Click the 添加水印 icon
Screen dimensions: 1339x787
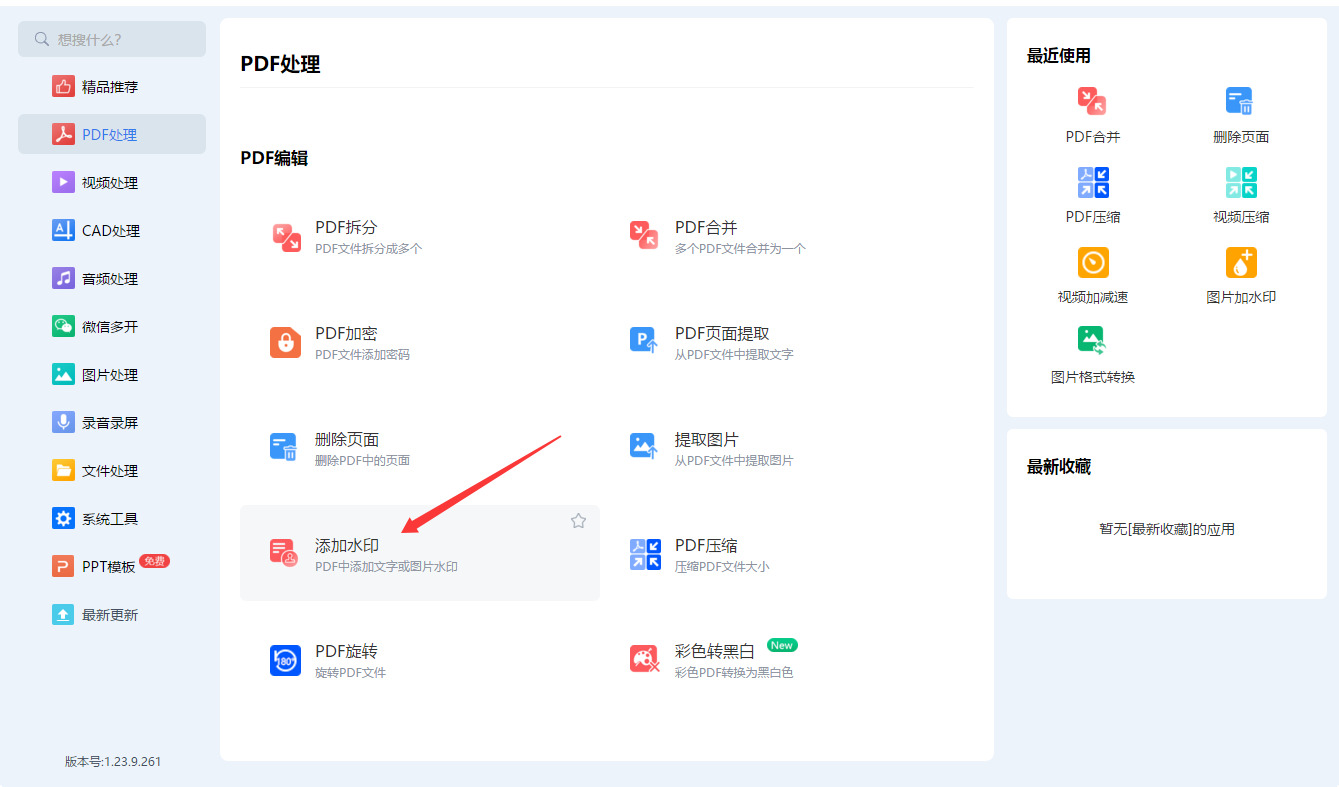point(285,553)
